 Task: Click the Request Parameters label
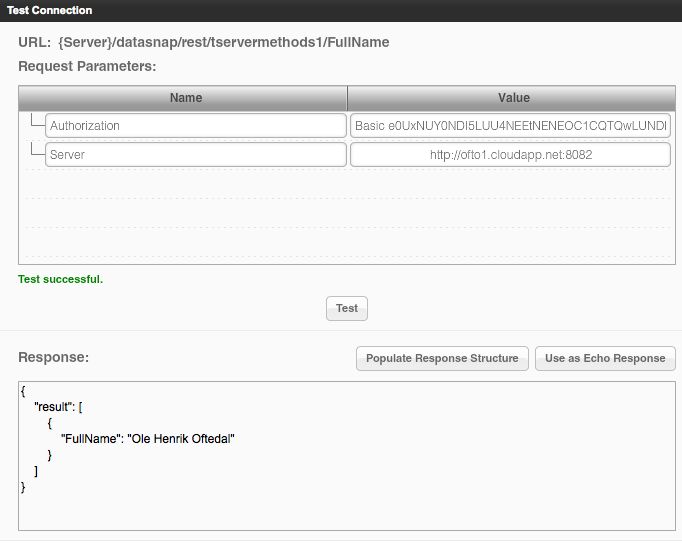click(x=87, y=66)
